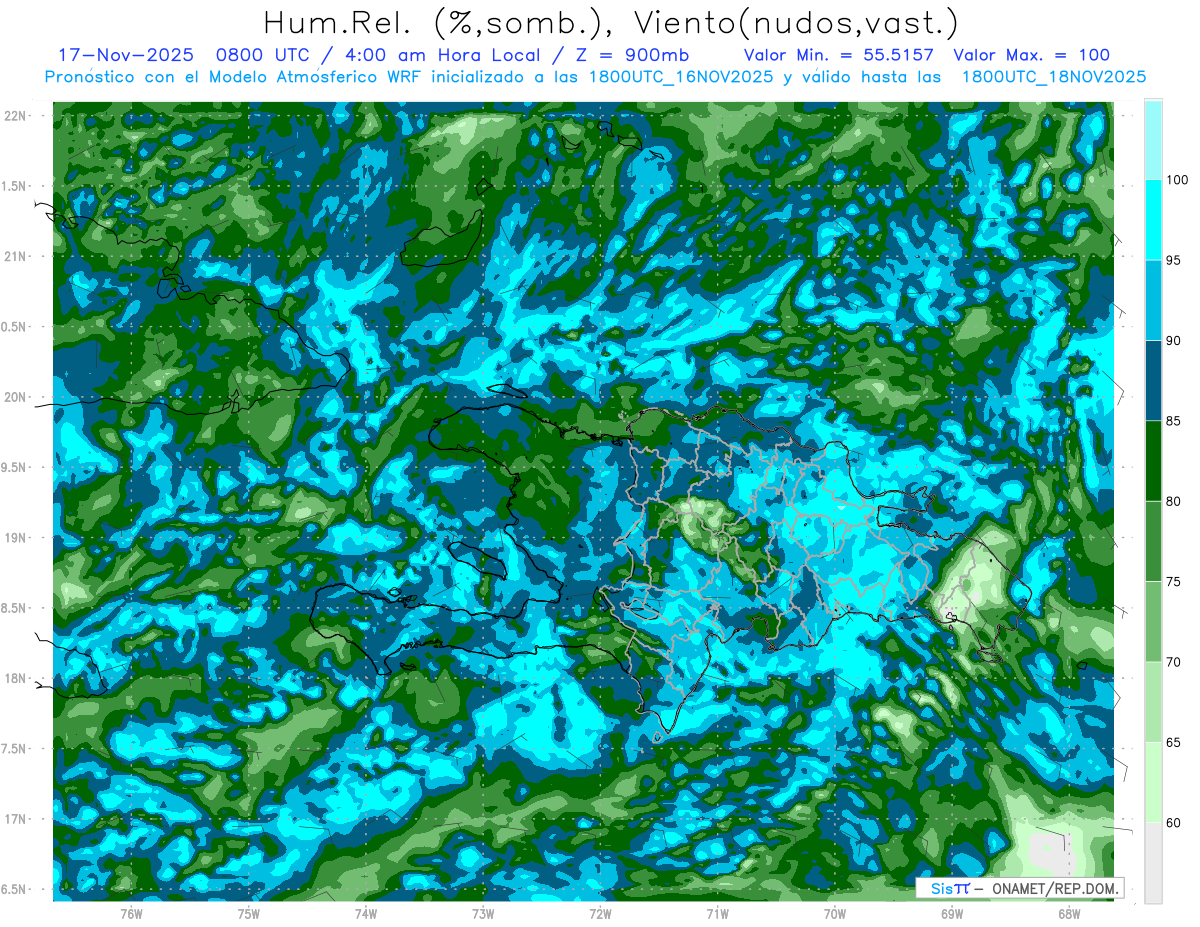Click the 20N latitude label
This screenshot has height=927, width=1200.
tap(15, 397)
